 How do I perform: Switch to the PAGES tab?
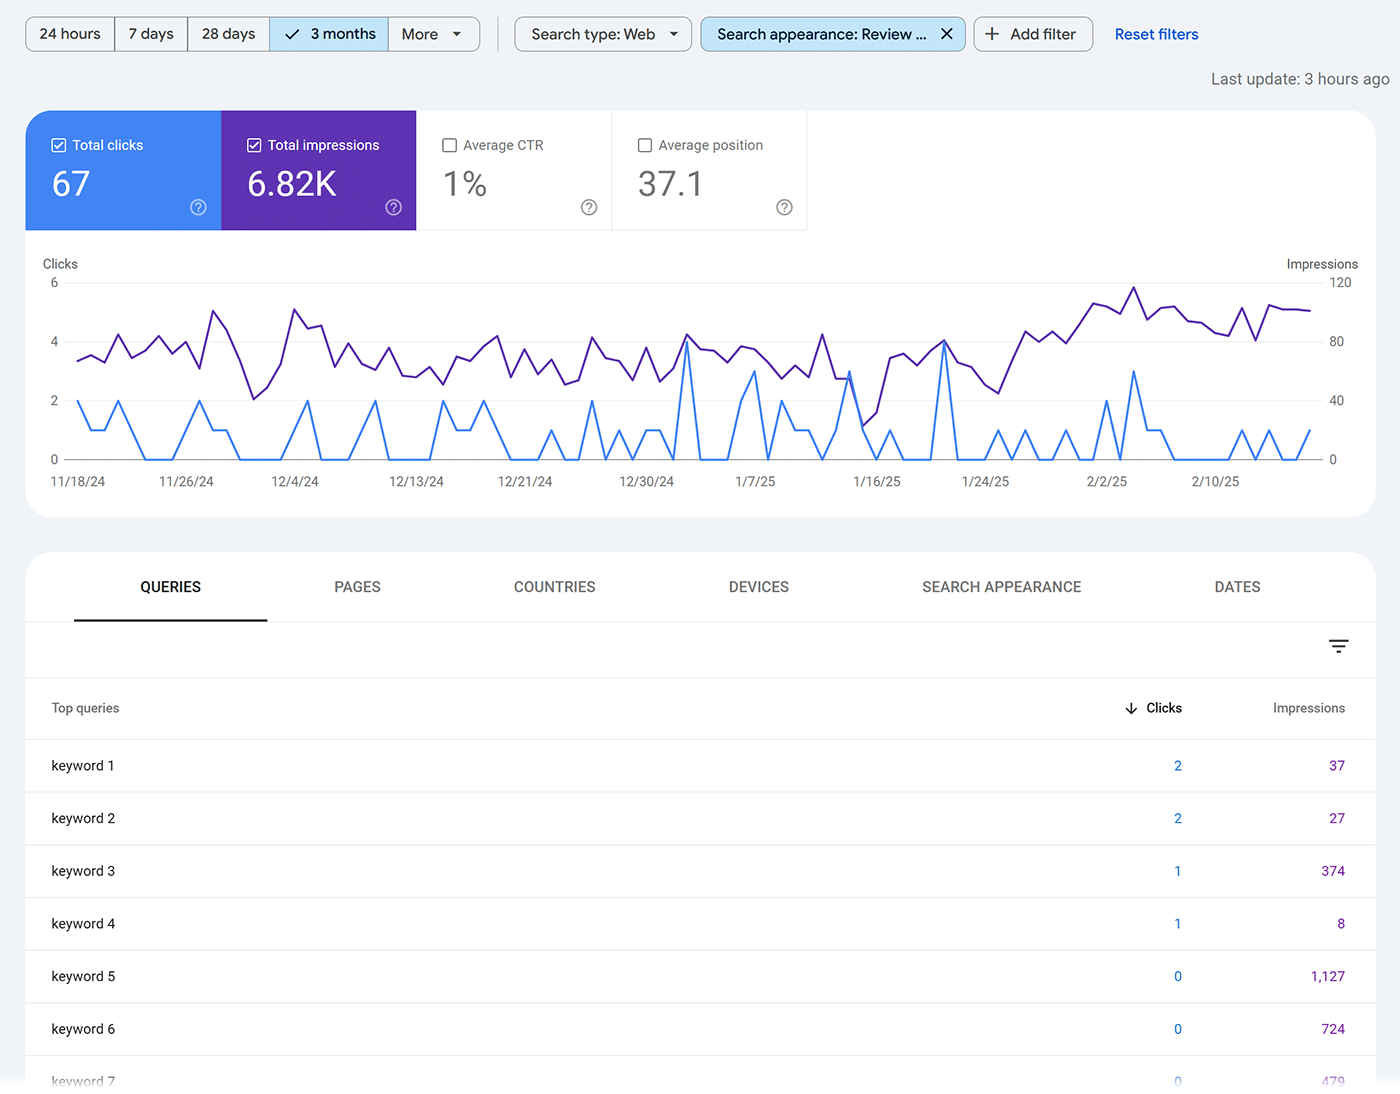pyautogui.click(x=357, y=587)
